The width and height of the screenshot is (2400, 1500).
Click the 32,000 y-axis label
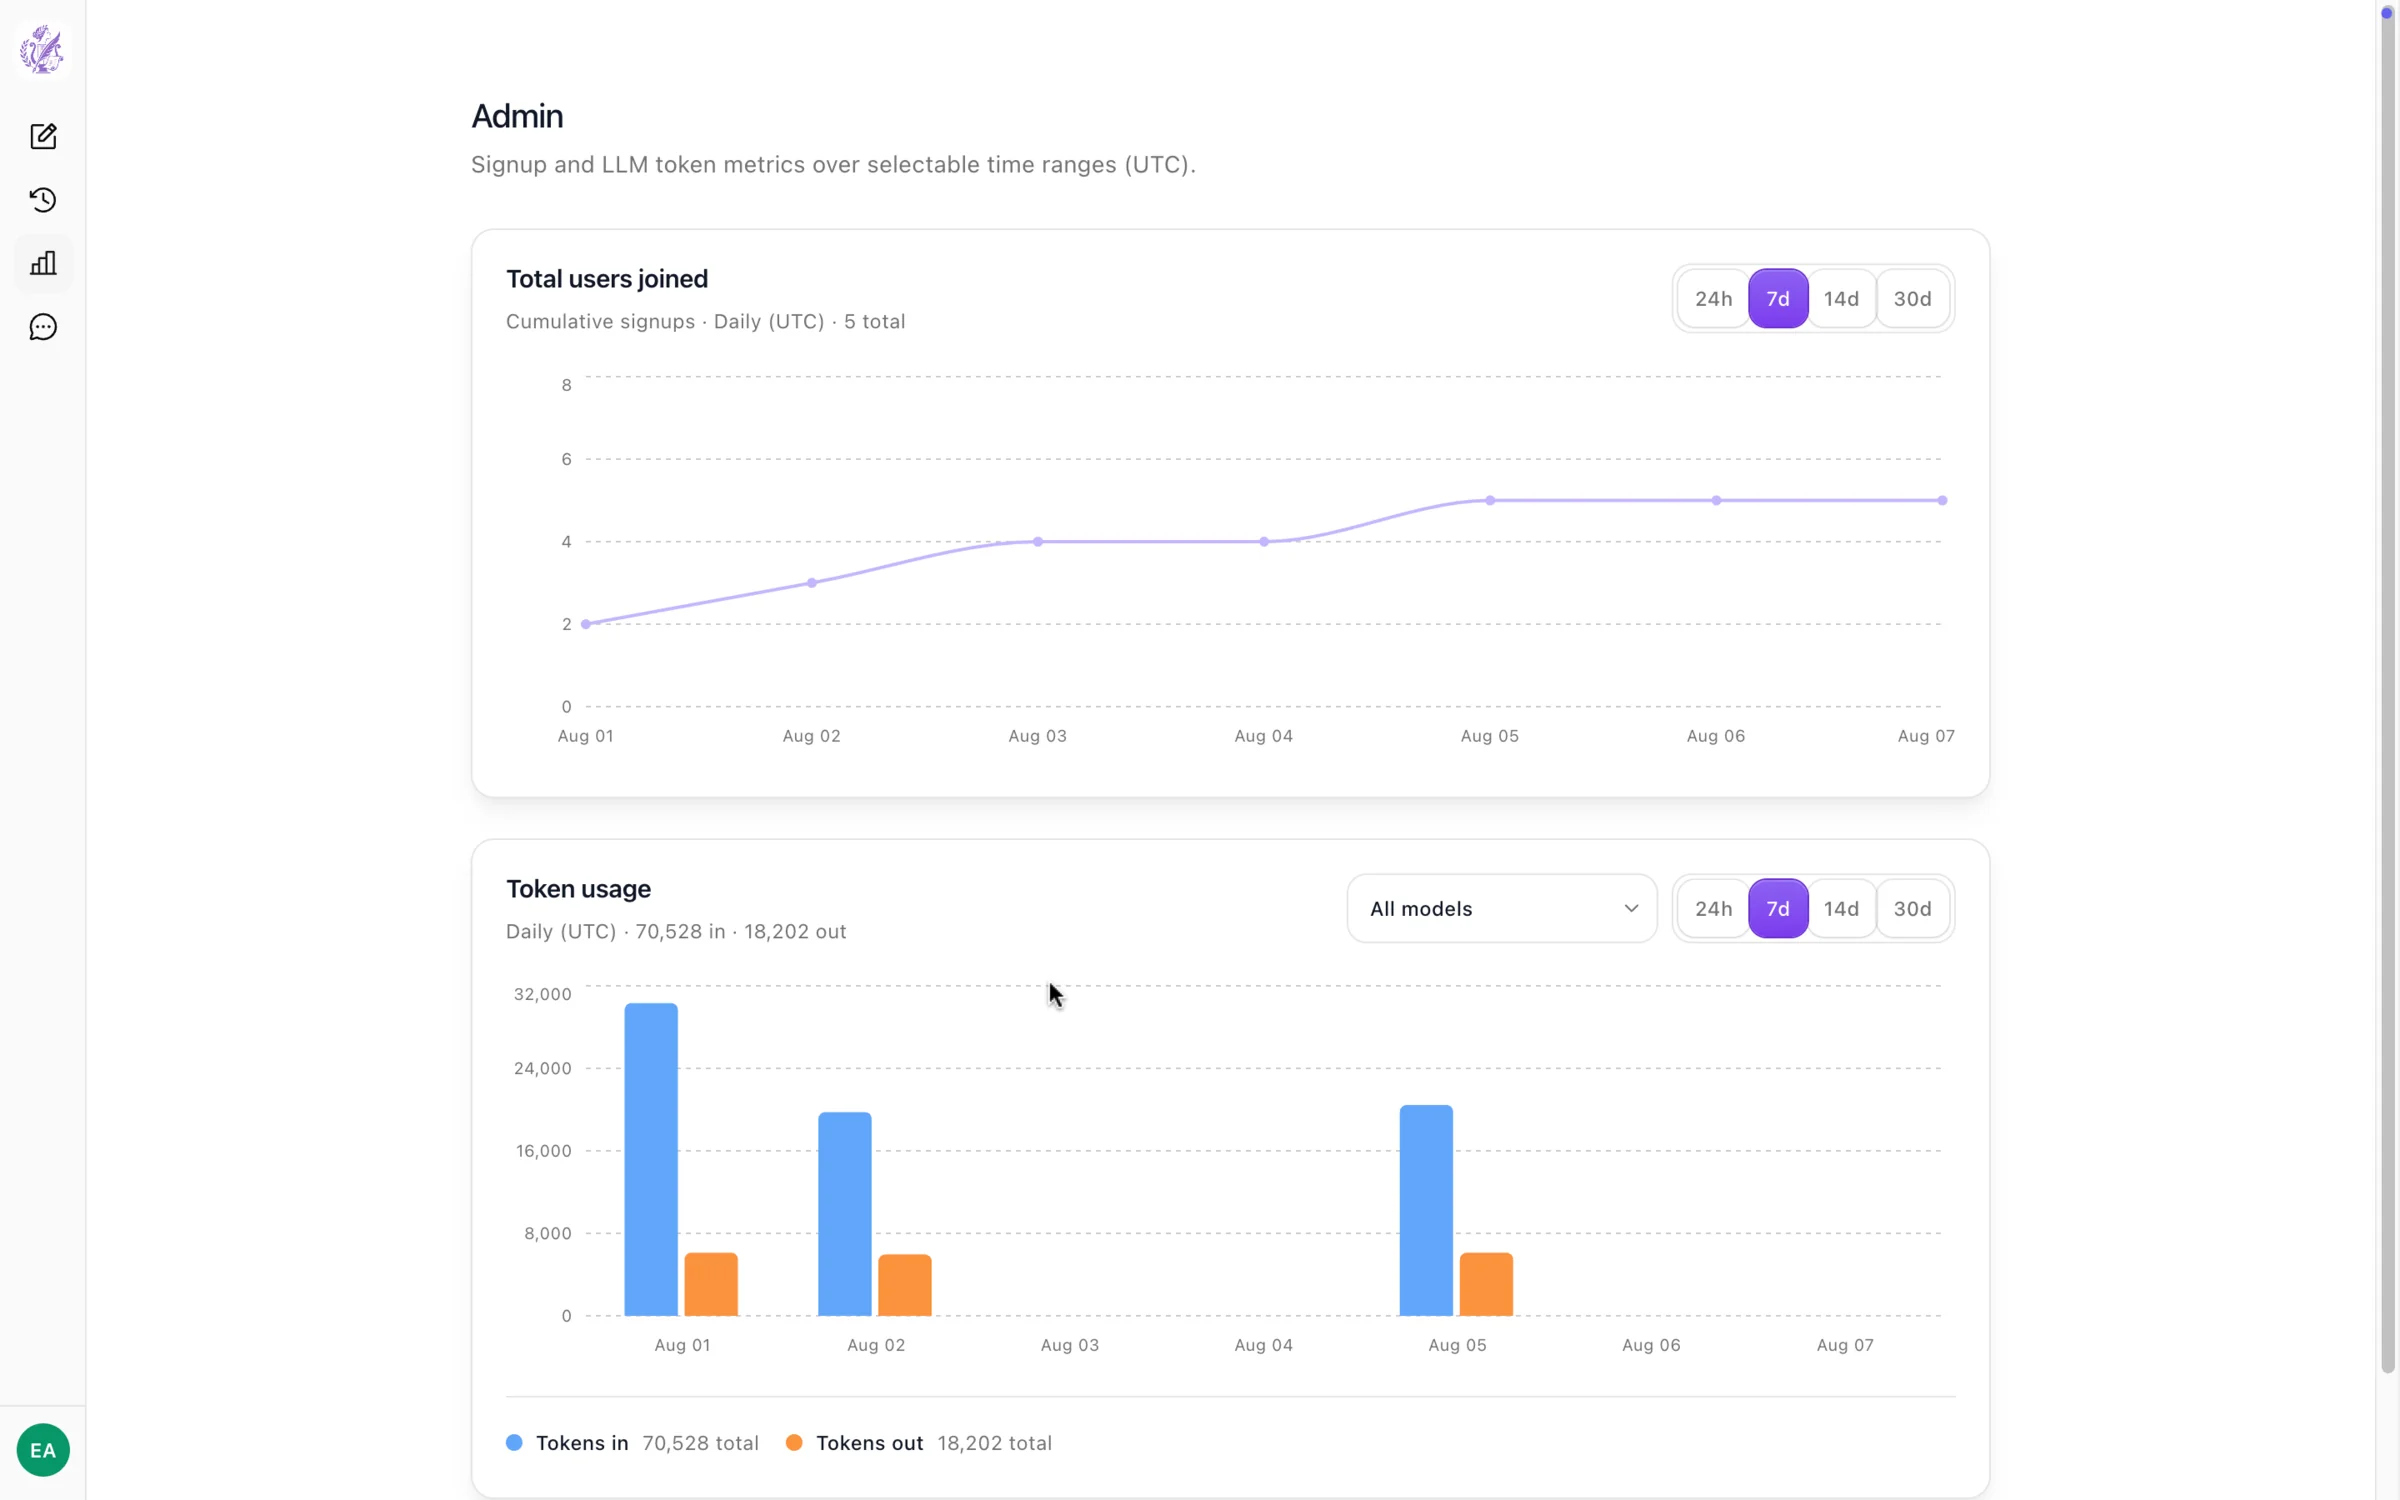(542, 994)
